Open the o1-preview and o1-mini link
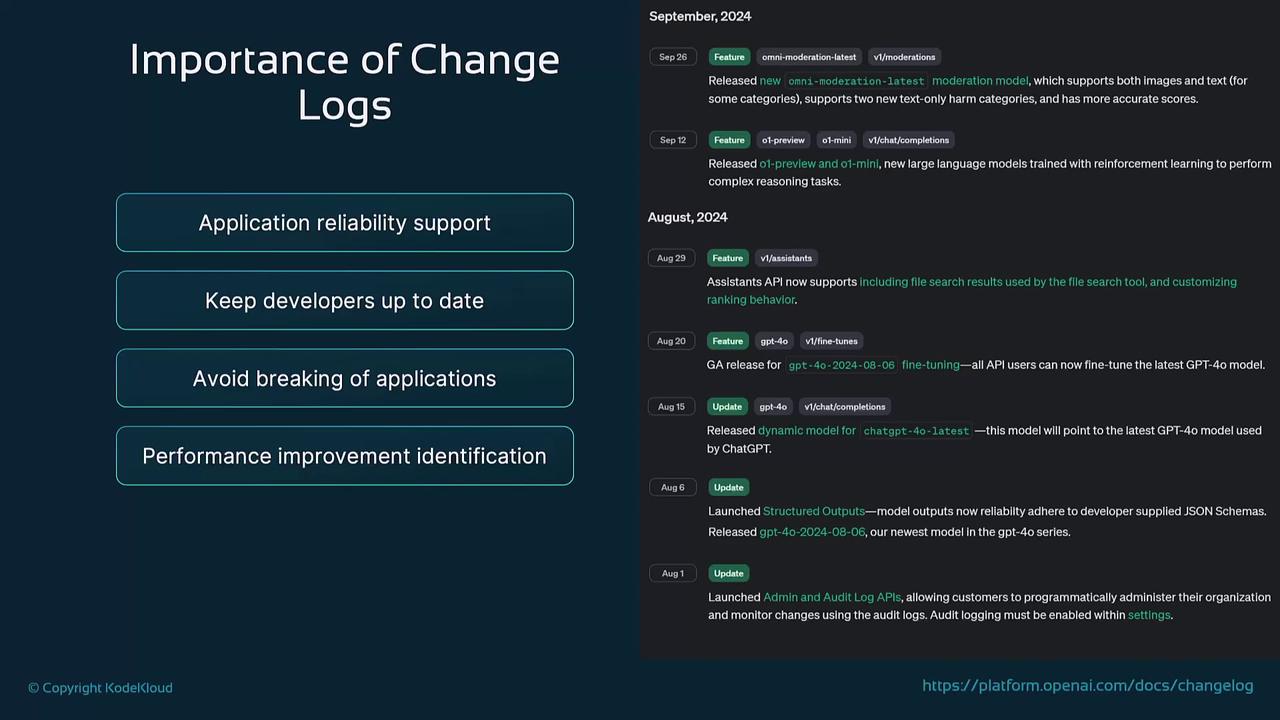1280x720 pixels. click(x=819, y=164)
